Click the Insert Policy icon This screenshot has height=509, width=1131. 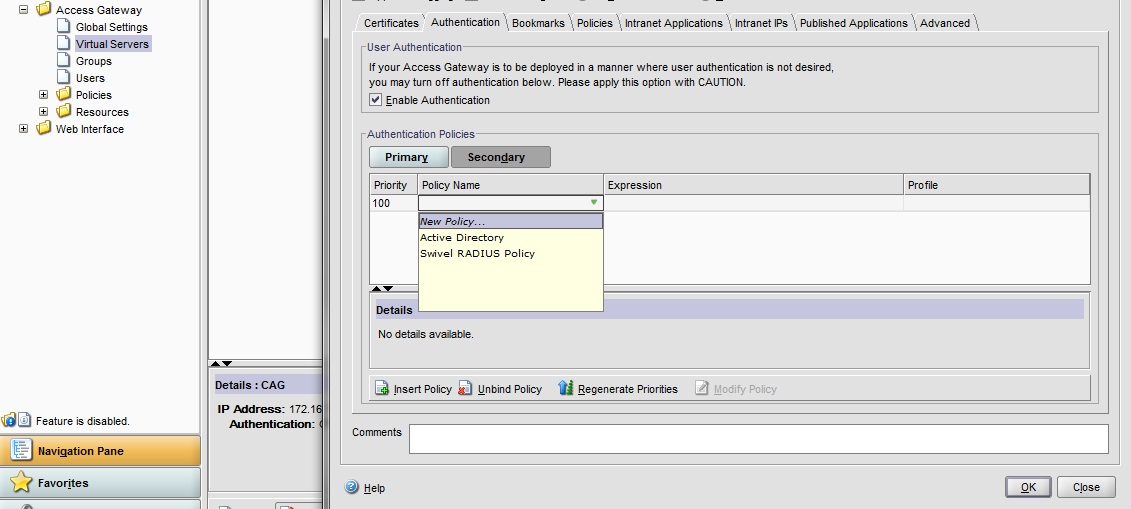382,389
